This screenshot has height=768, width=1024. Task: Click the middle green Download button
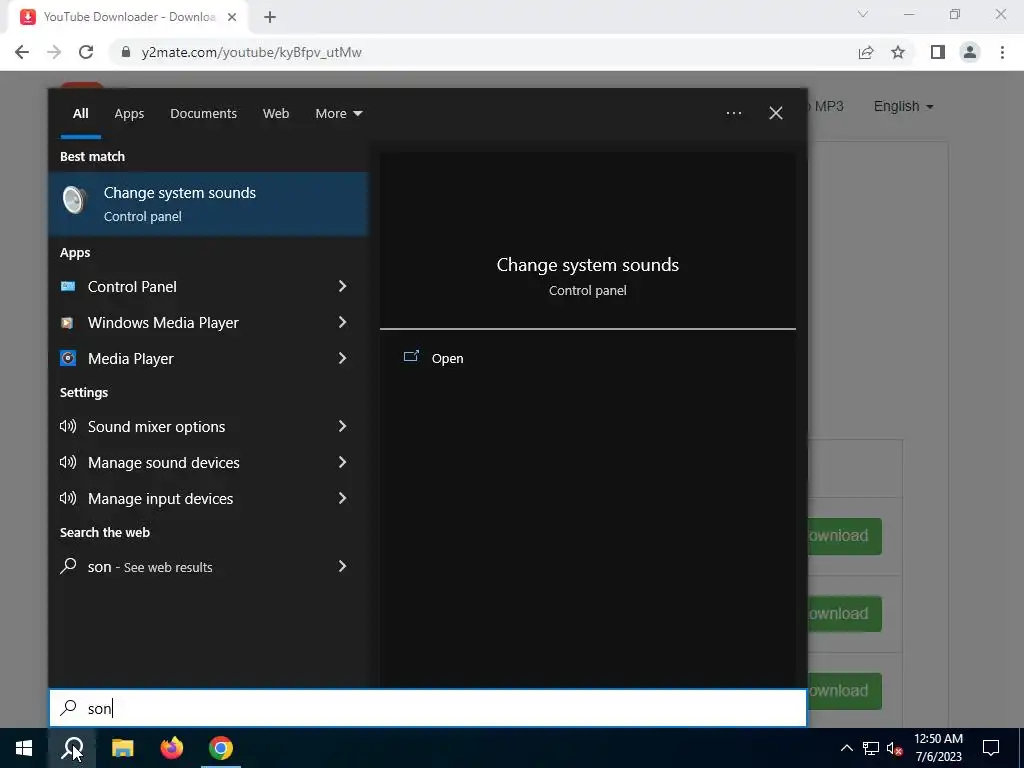click(x=845, y=614)
